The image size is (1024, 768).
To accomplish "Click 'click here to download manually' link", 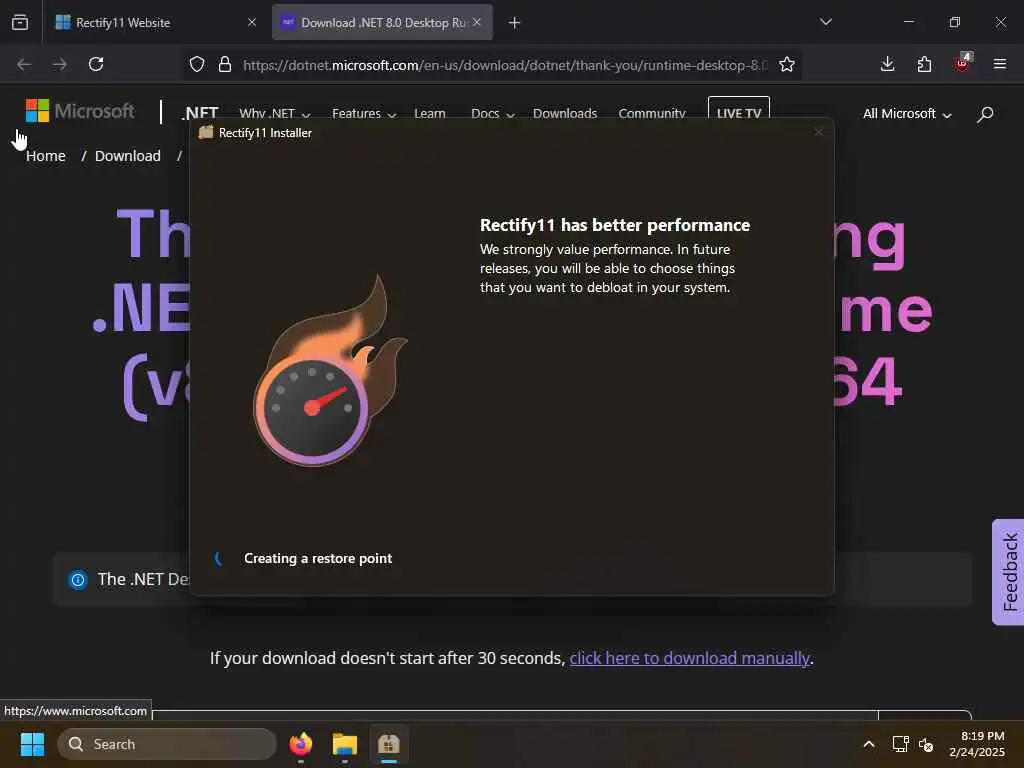I will click(690, 658).
